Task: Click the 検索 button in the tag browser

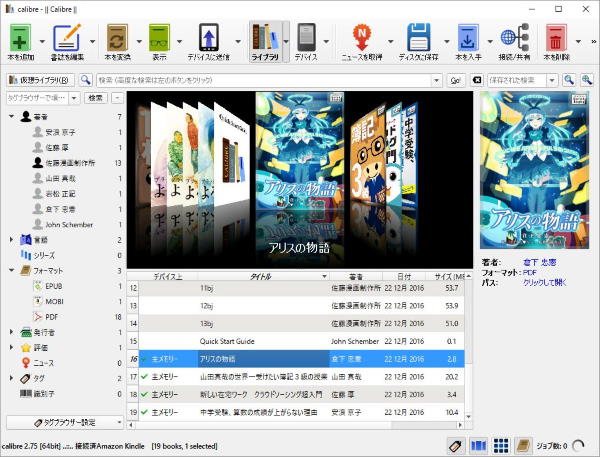Action: click(95, 98)
